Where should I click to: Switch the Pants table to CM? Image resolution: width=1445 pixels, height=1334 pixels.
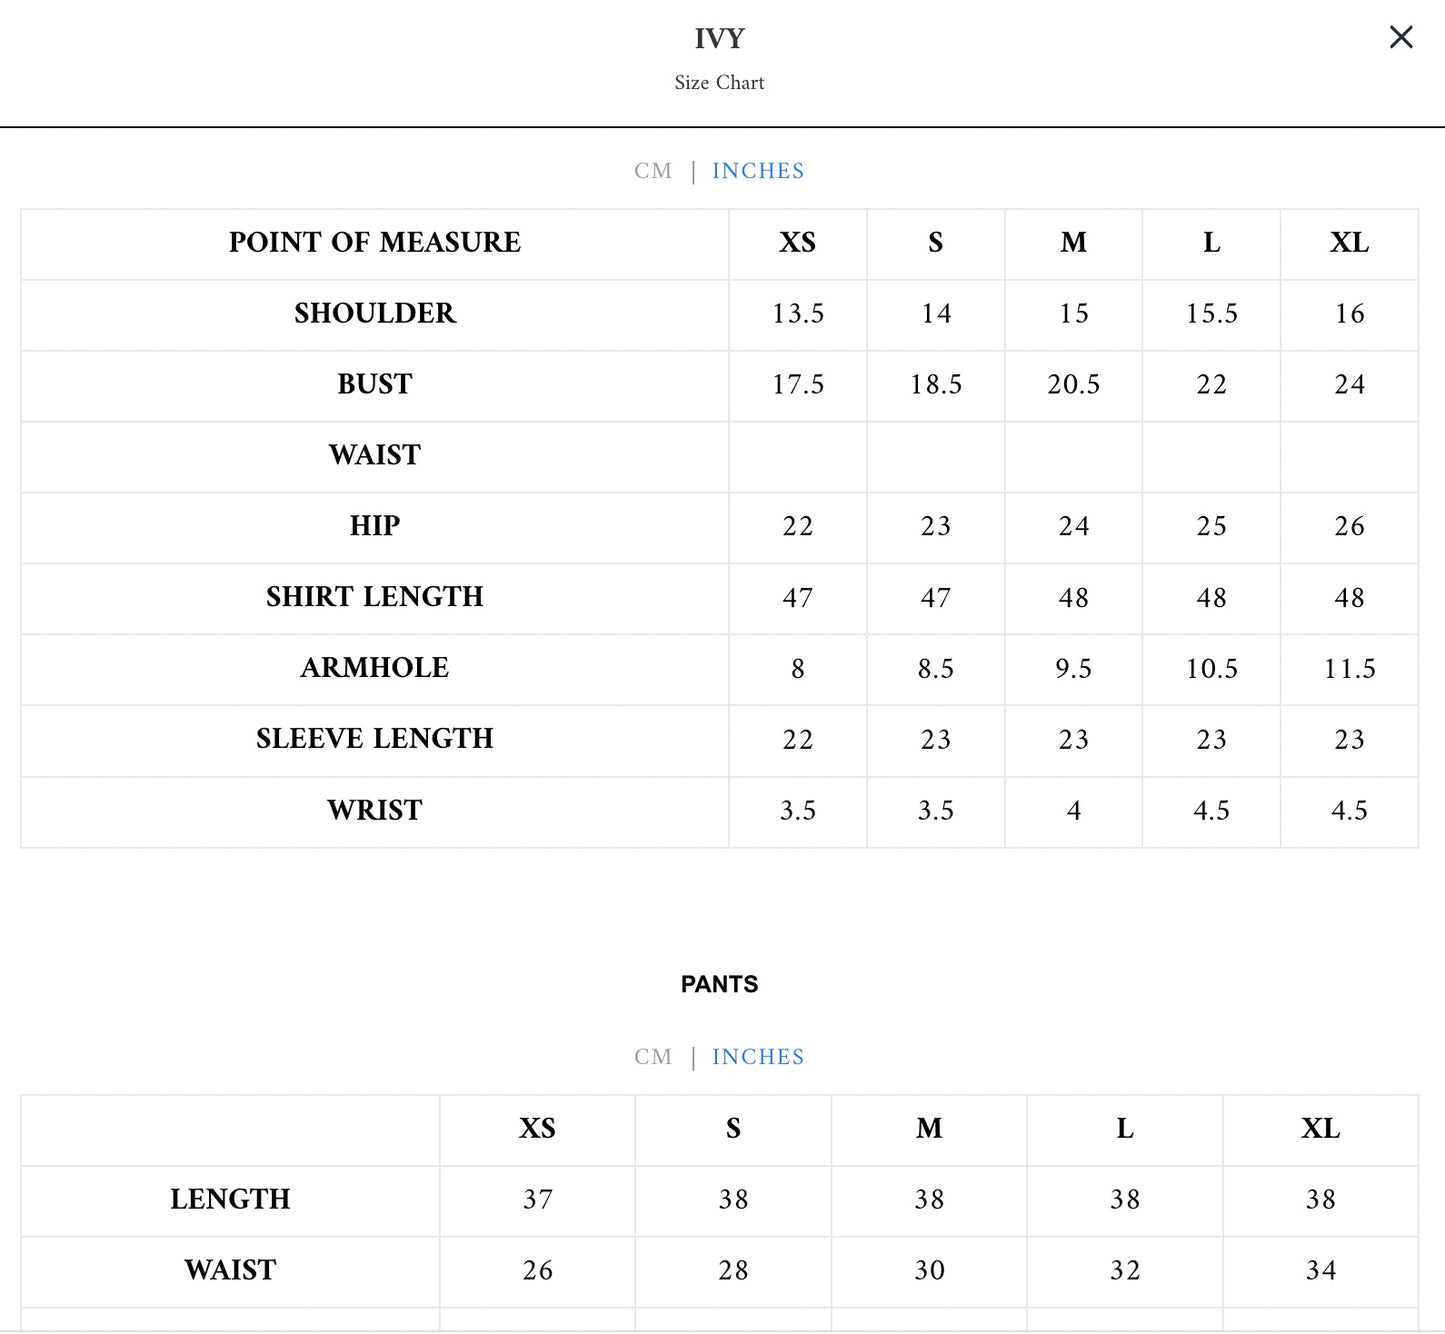(x=653, y=1057)
